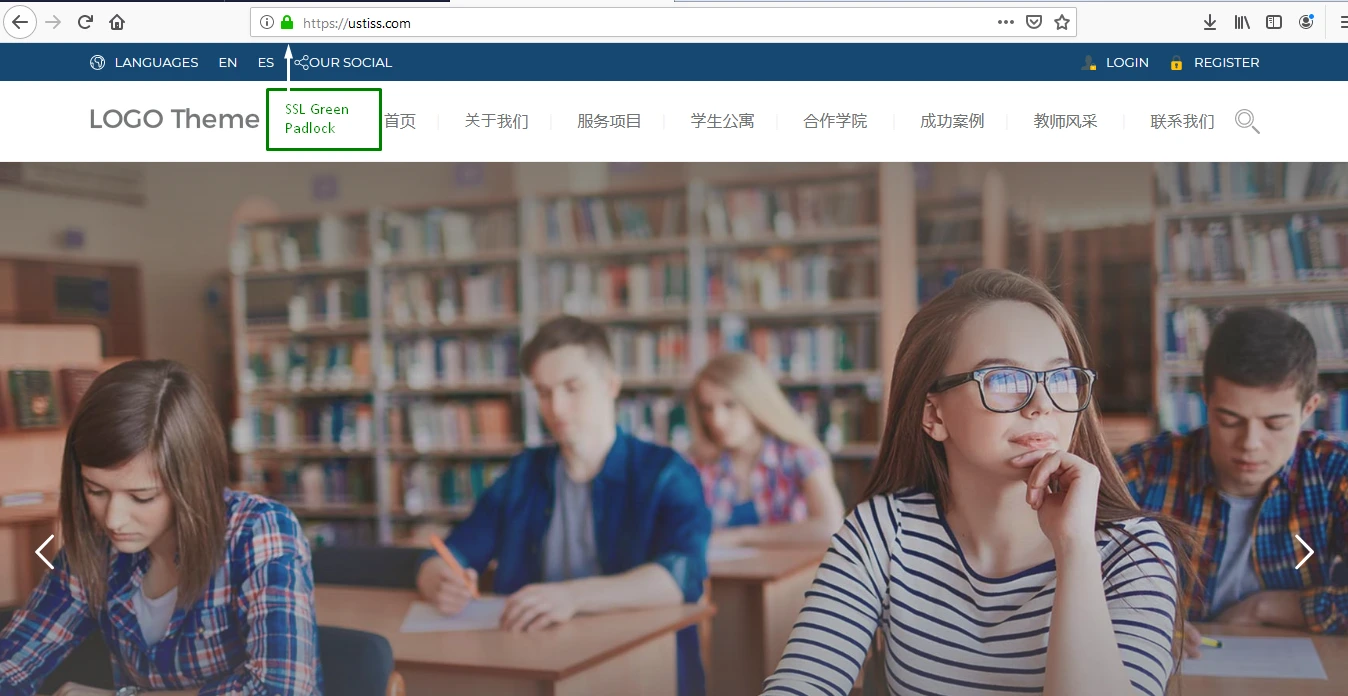
Task: Open the 联系我们 navigation item
Action: (x=1182, y=121)
